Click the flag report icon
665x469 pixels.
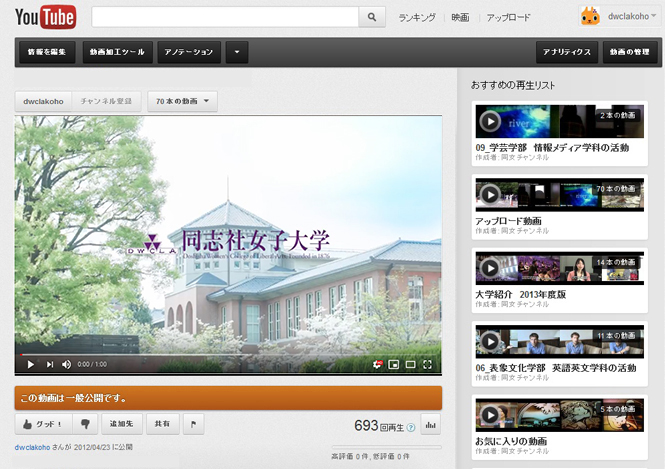[x=194, y=424]
